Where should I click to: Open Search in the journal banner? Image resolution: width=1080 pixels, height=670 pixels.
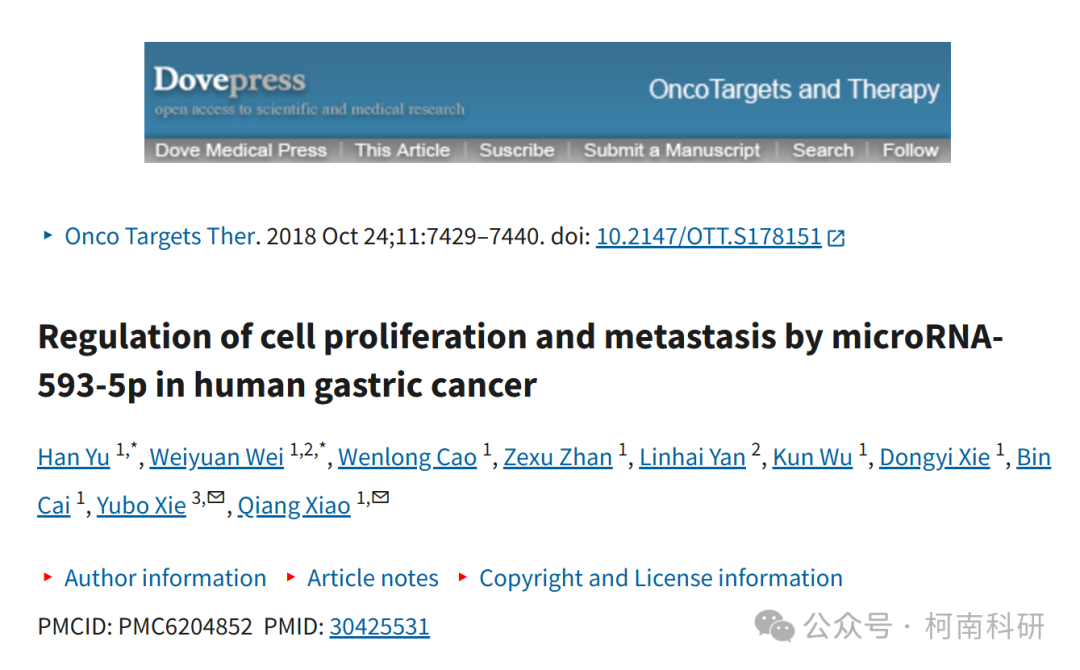(822, 150)
